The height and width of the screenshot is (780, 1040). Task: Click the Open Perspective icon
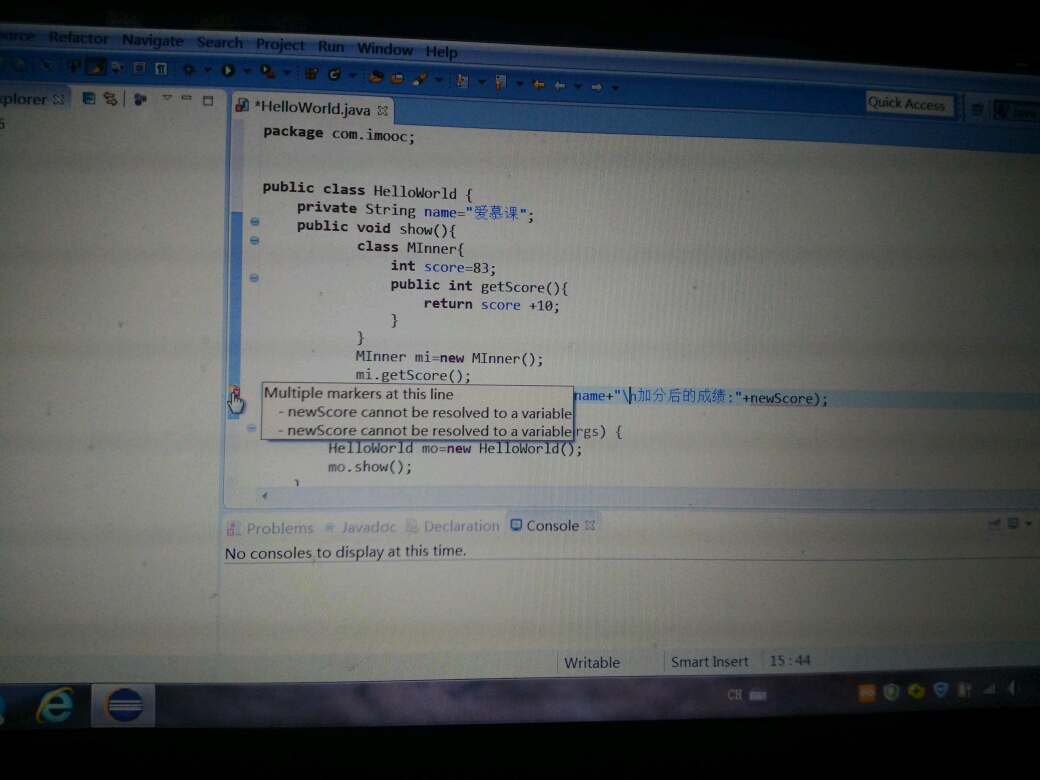978,109
